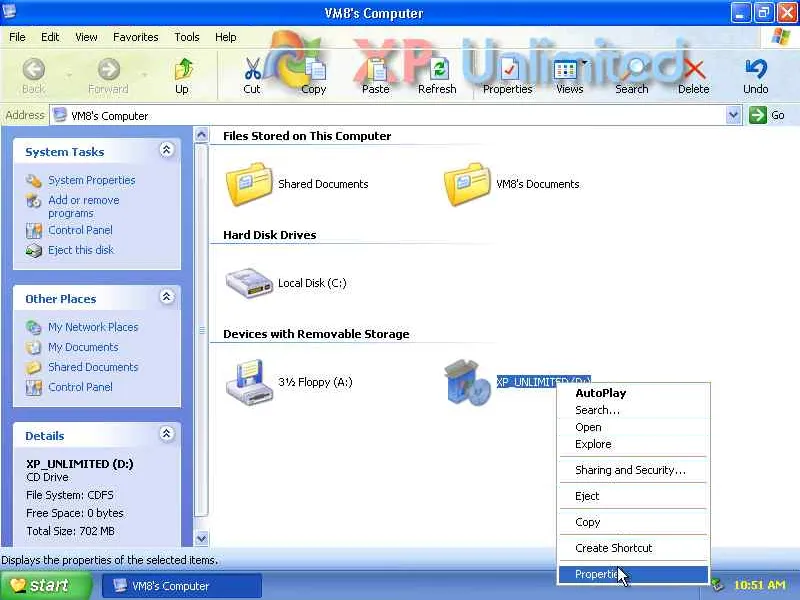
Task: Go up one folder level
Action: (x=182, y=76)
